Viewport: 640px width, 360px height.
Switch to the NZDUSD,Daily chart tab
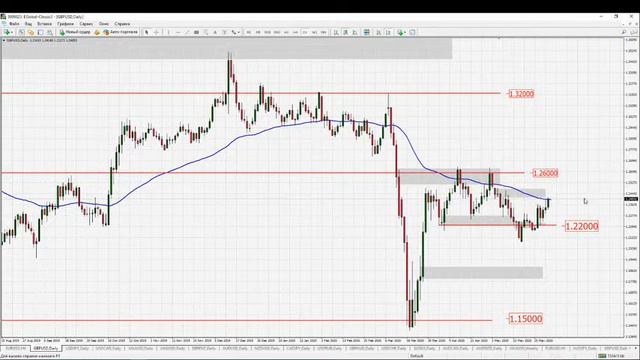[267, 349]
